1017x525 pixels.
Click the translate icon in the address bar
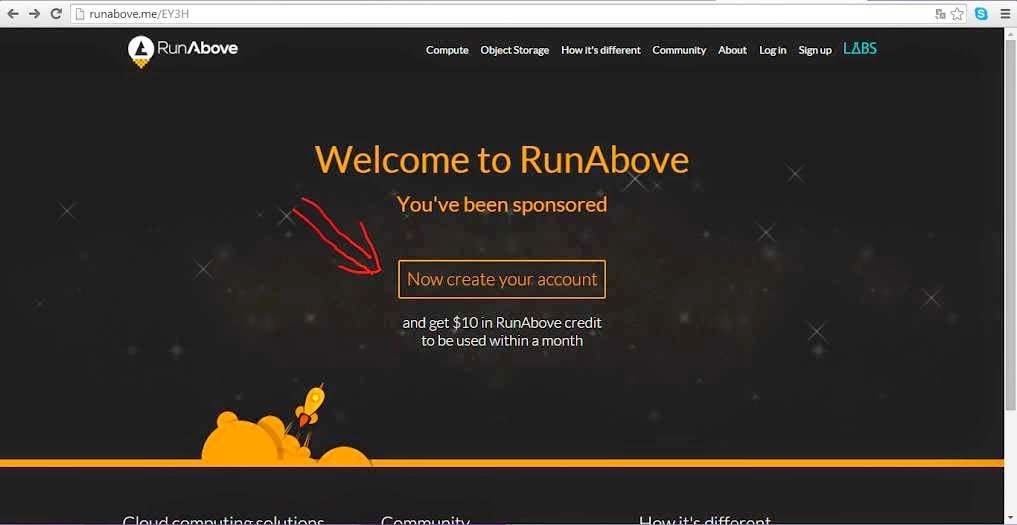[940, 14]
